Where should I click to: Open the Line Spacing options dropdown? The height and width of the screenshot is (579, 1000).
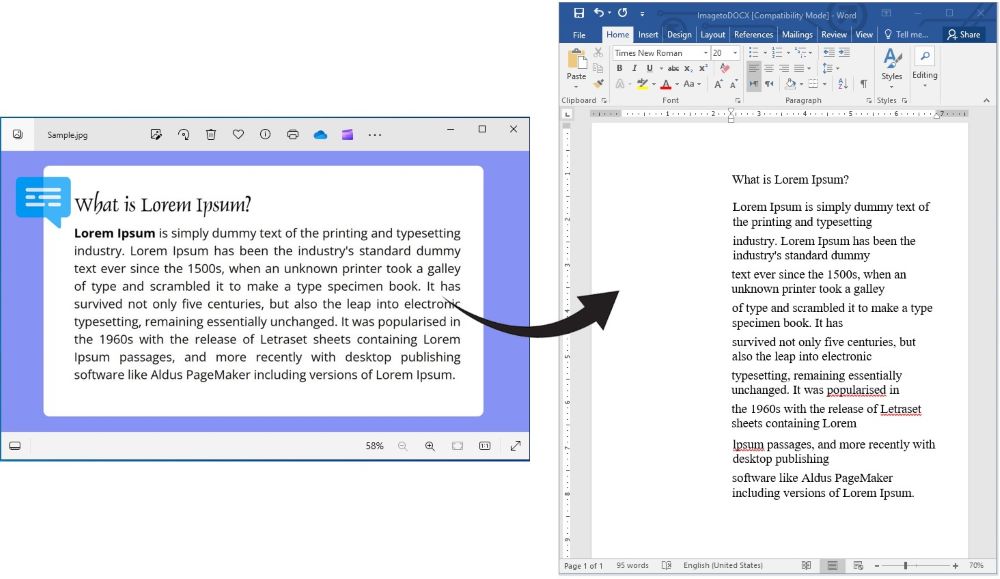coord(828,67)
